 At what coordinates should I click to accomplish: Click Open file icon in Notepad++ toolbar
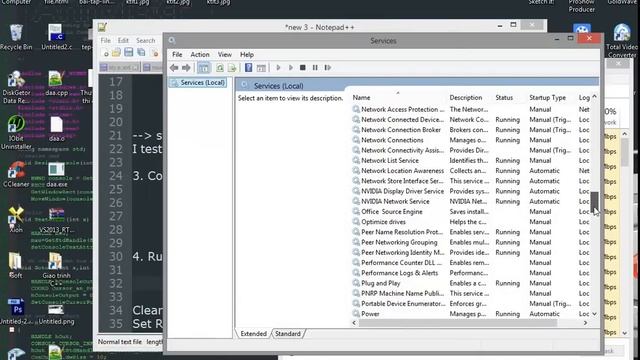[117, 53]
